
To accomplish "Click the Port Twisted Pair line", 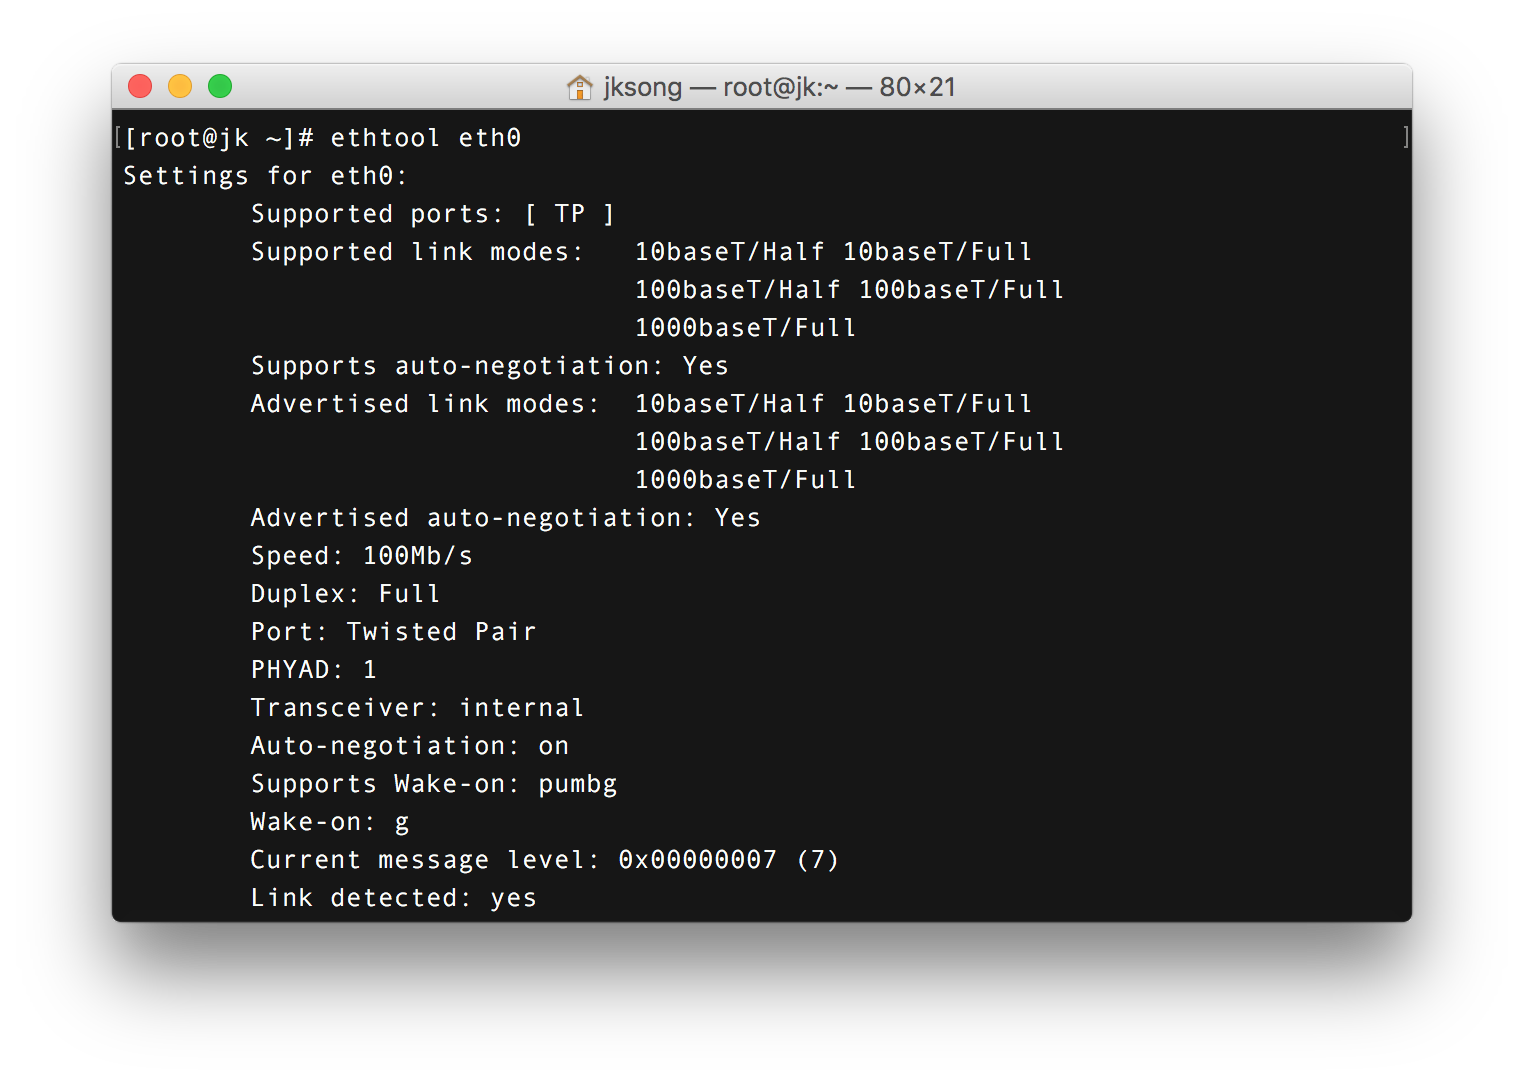I will (x=393, y=632).
